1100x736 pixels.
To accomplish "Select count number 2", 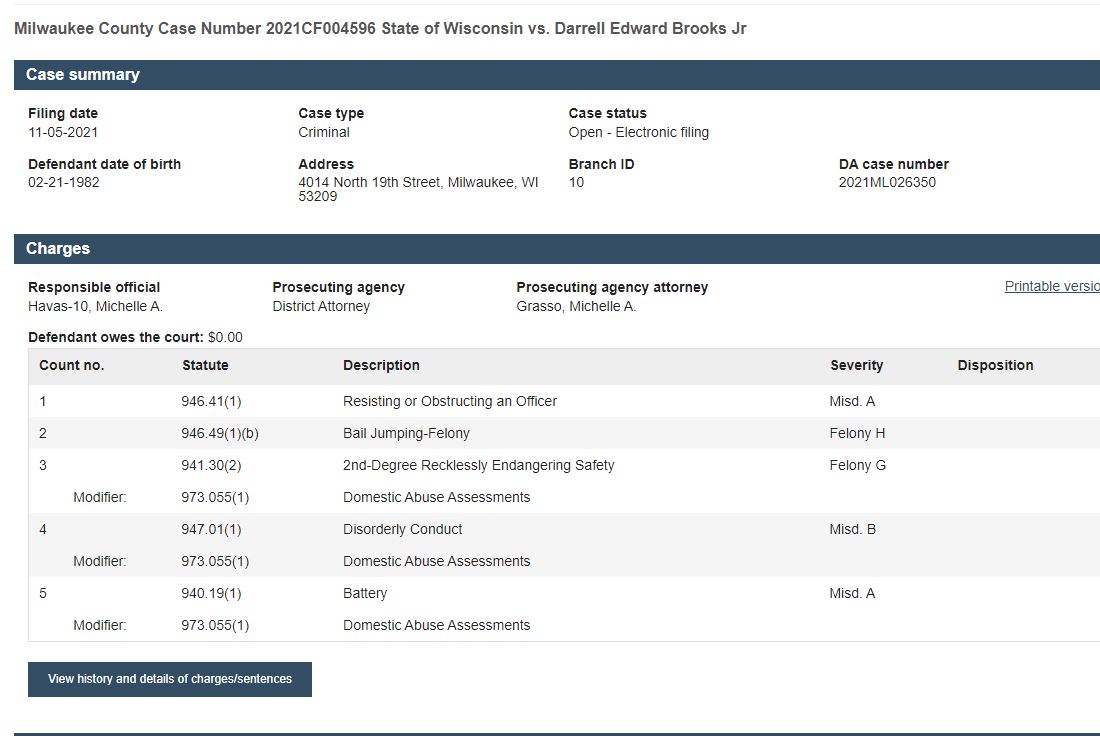I will (x=43, y=434).
